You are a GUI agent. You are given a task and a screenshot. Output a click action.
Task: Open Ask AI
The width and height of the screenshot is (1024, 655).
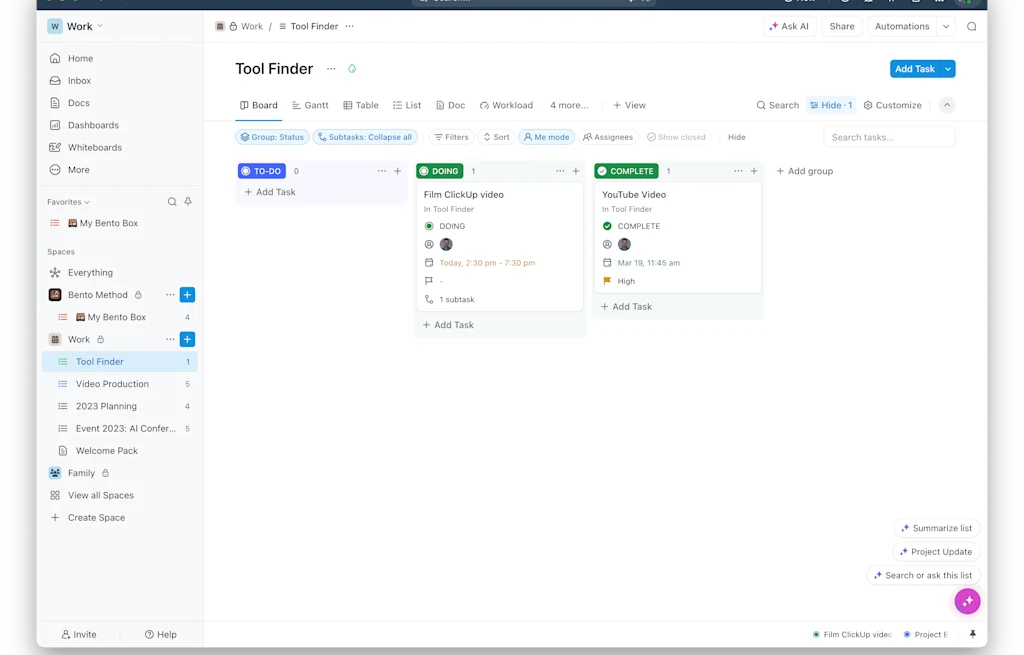tap(790, 26)
